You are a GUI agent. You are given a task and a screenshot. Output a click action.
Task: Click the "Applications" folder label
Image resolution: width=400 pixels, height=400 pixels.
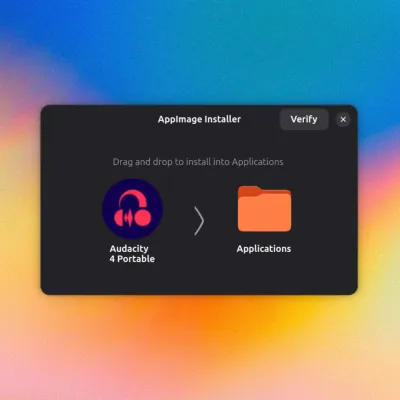click(x=264, y=249)
